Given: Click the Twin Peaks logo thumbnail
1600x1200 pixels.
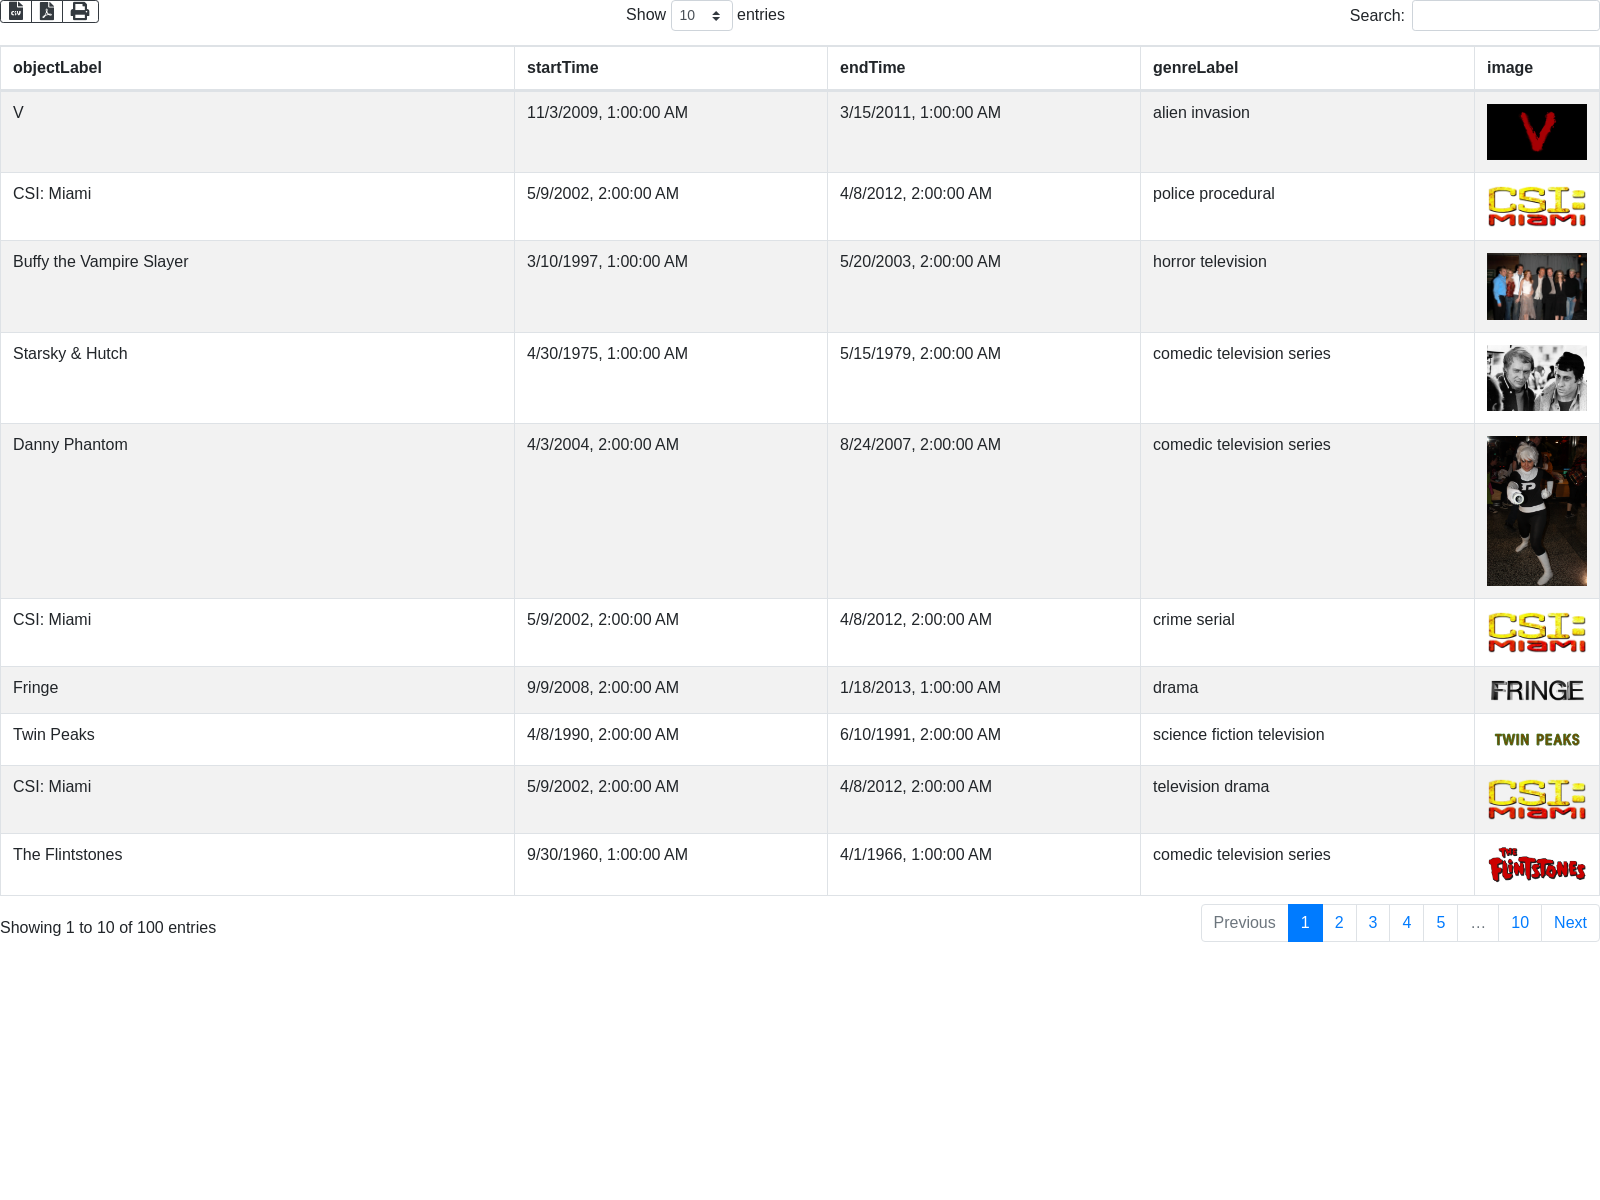Looking at the screenshot, I should click(x=1536, y=740).
